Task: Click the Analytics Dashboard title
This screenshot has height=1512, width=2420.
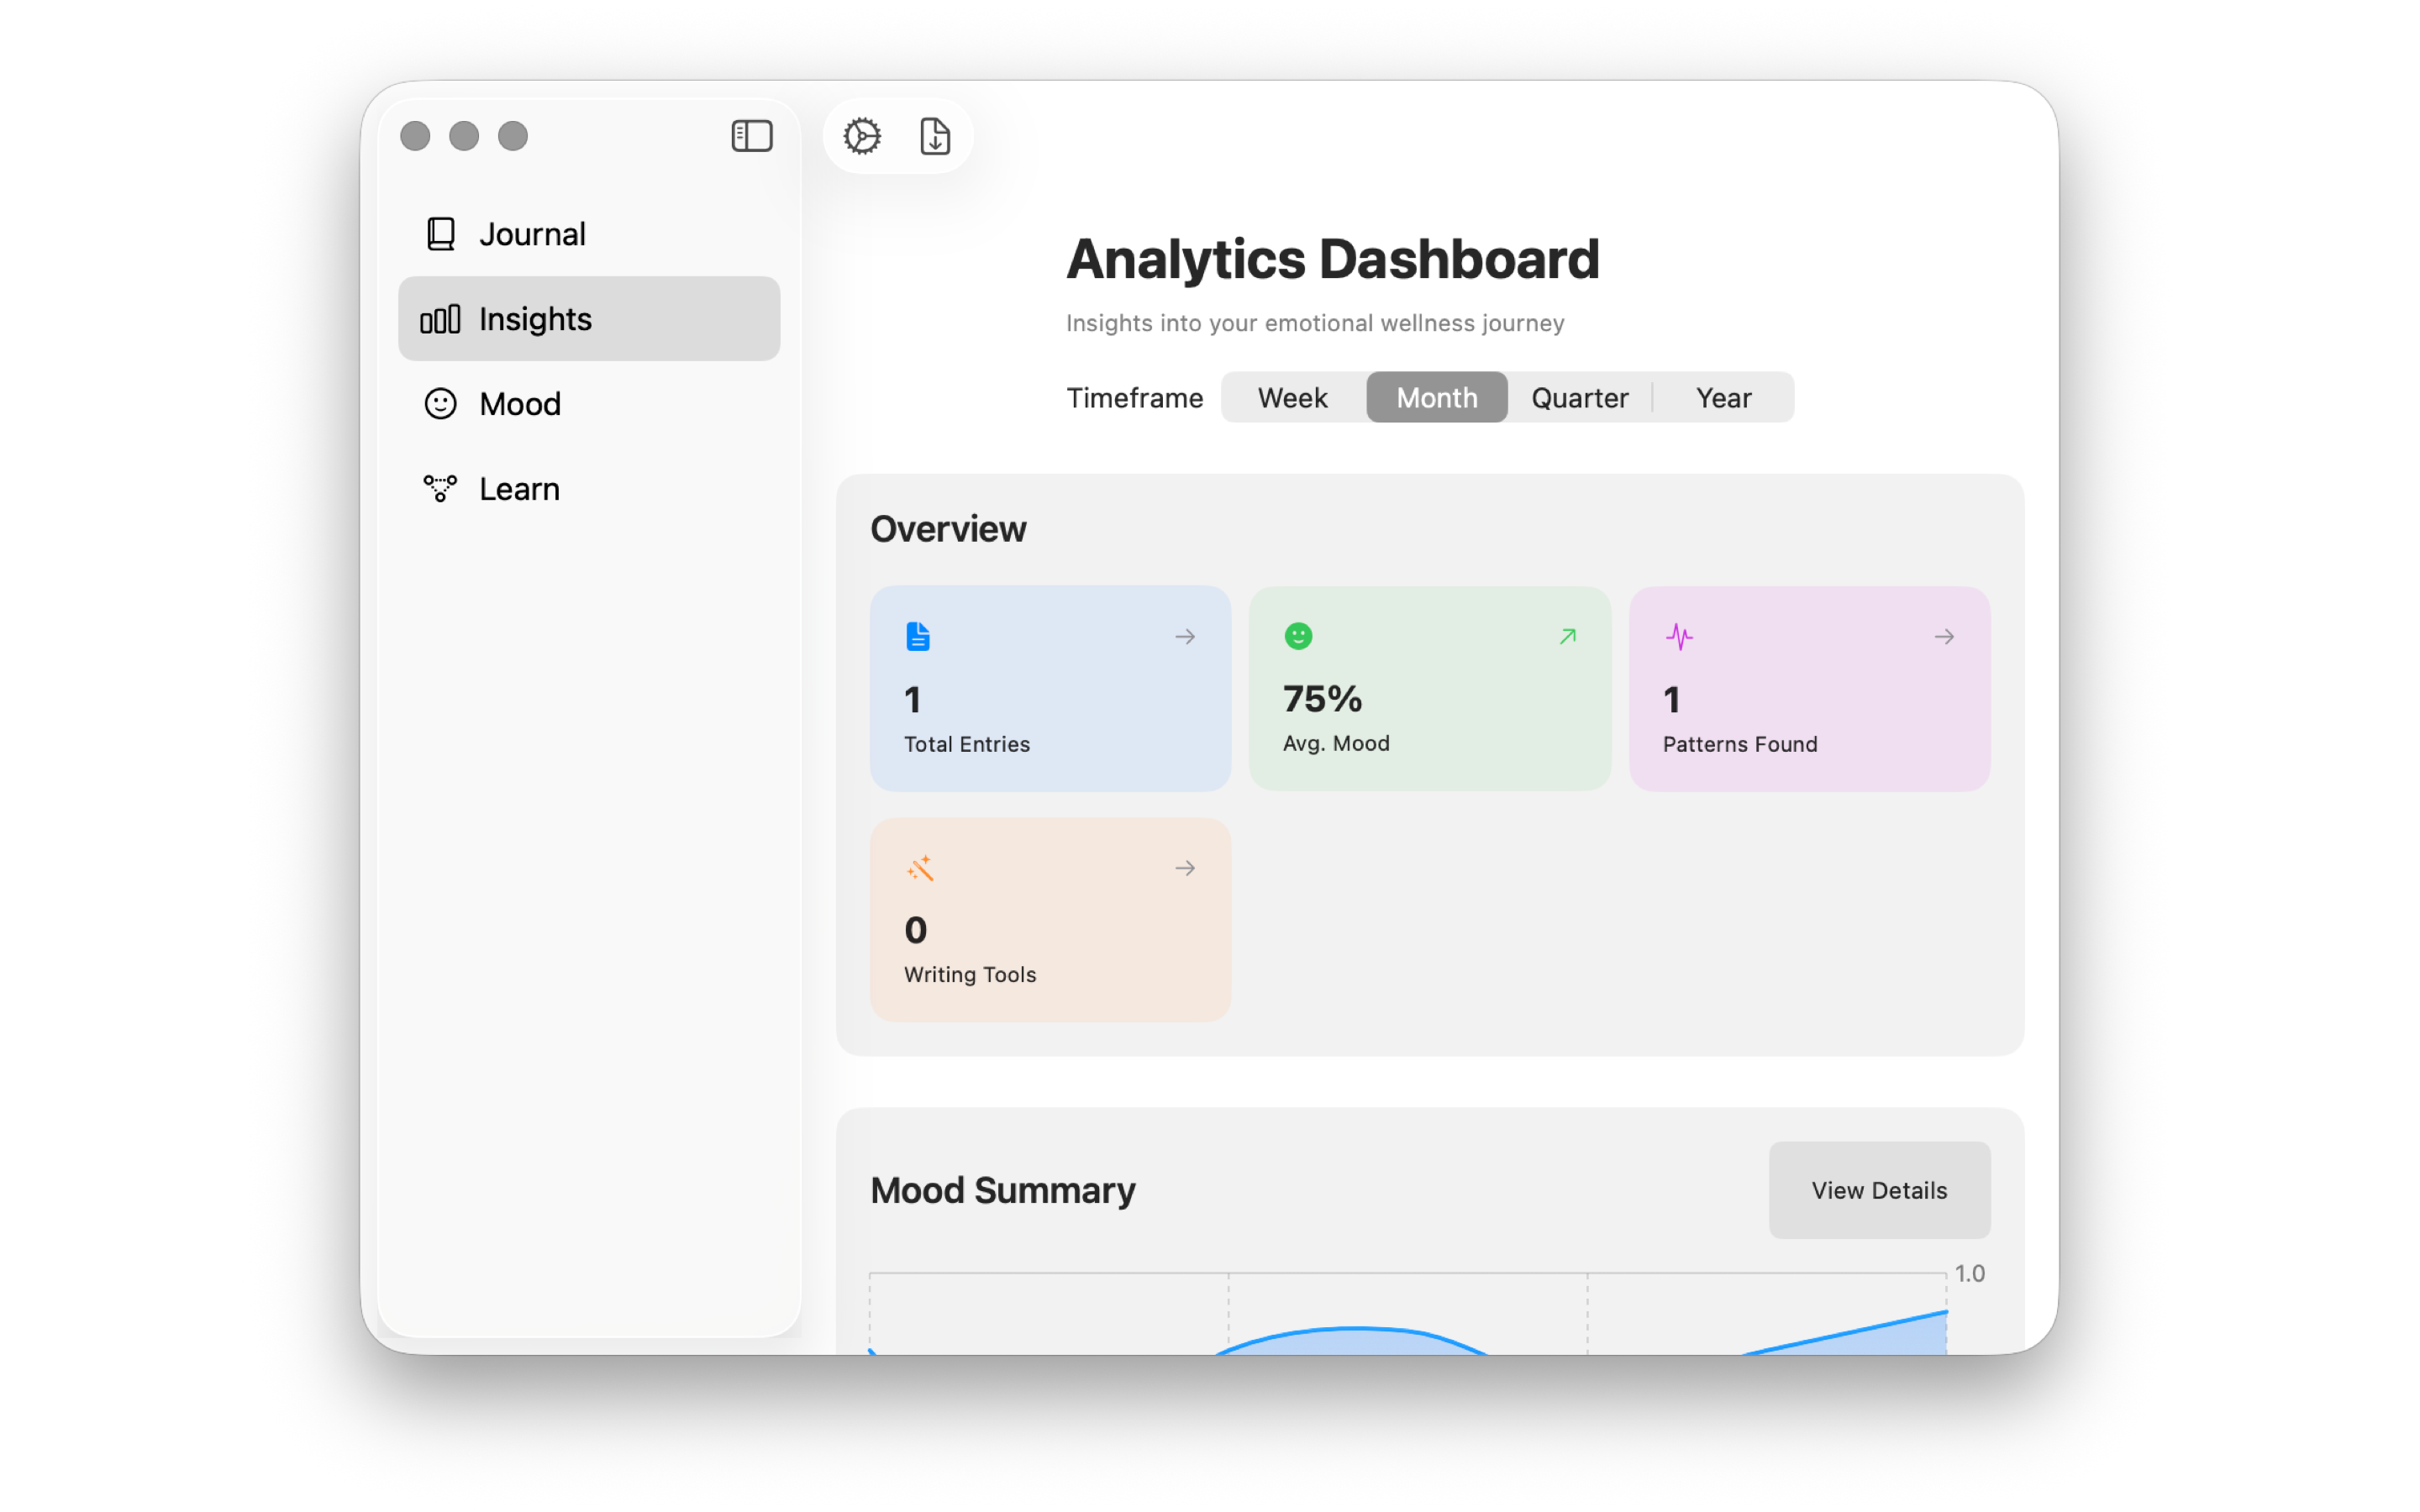Action: (x=1333, y=259)
